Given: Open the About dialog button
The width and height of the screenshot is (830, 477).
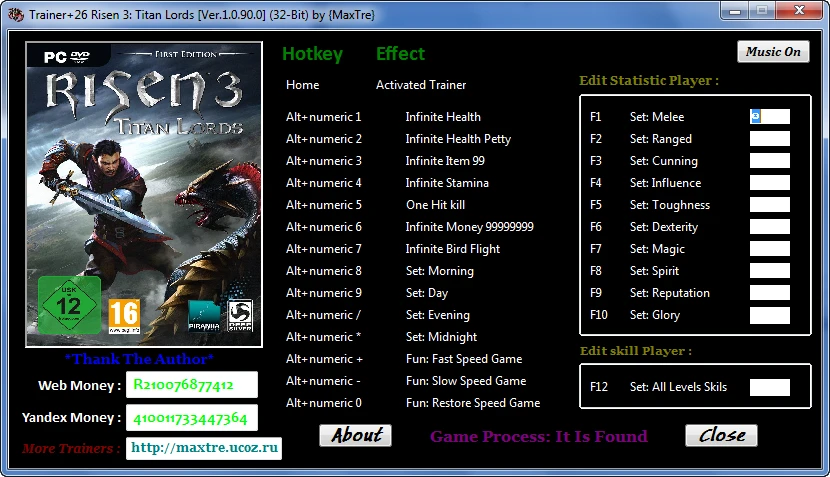Looking at the screenshot, I should (x=356, y=435).
